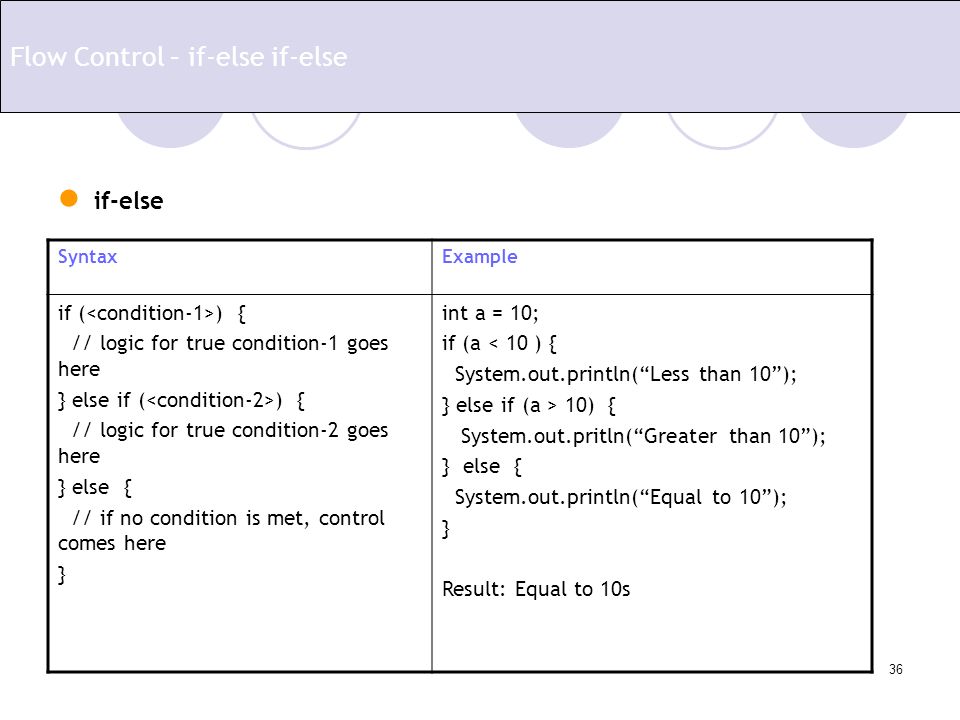This screenshot has width=960, height=720.
Task: Click the Example column header
Action: [479, 257]
